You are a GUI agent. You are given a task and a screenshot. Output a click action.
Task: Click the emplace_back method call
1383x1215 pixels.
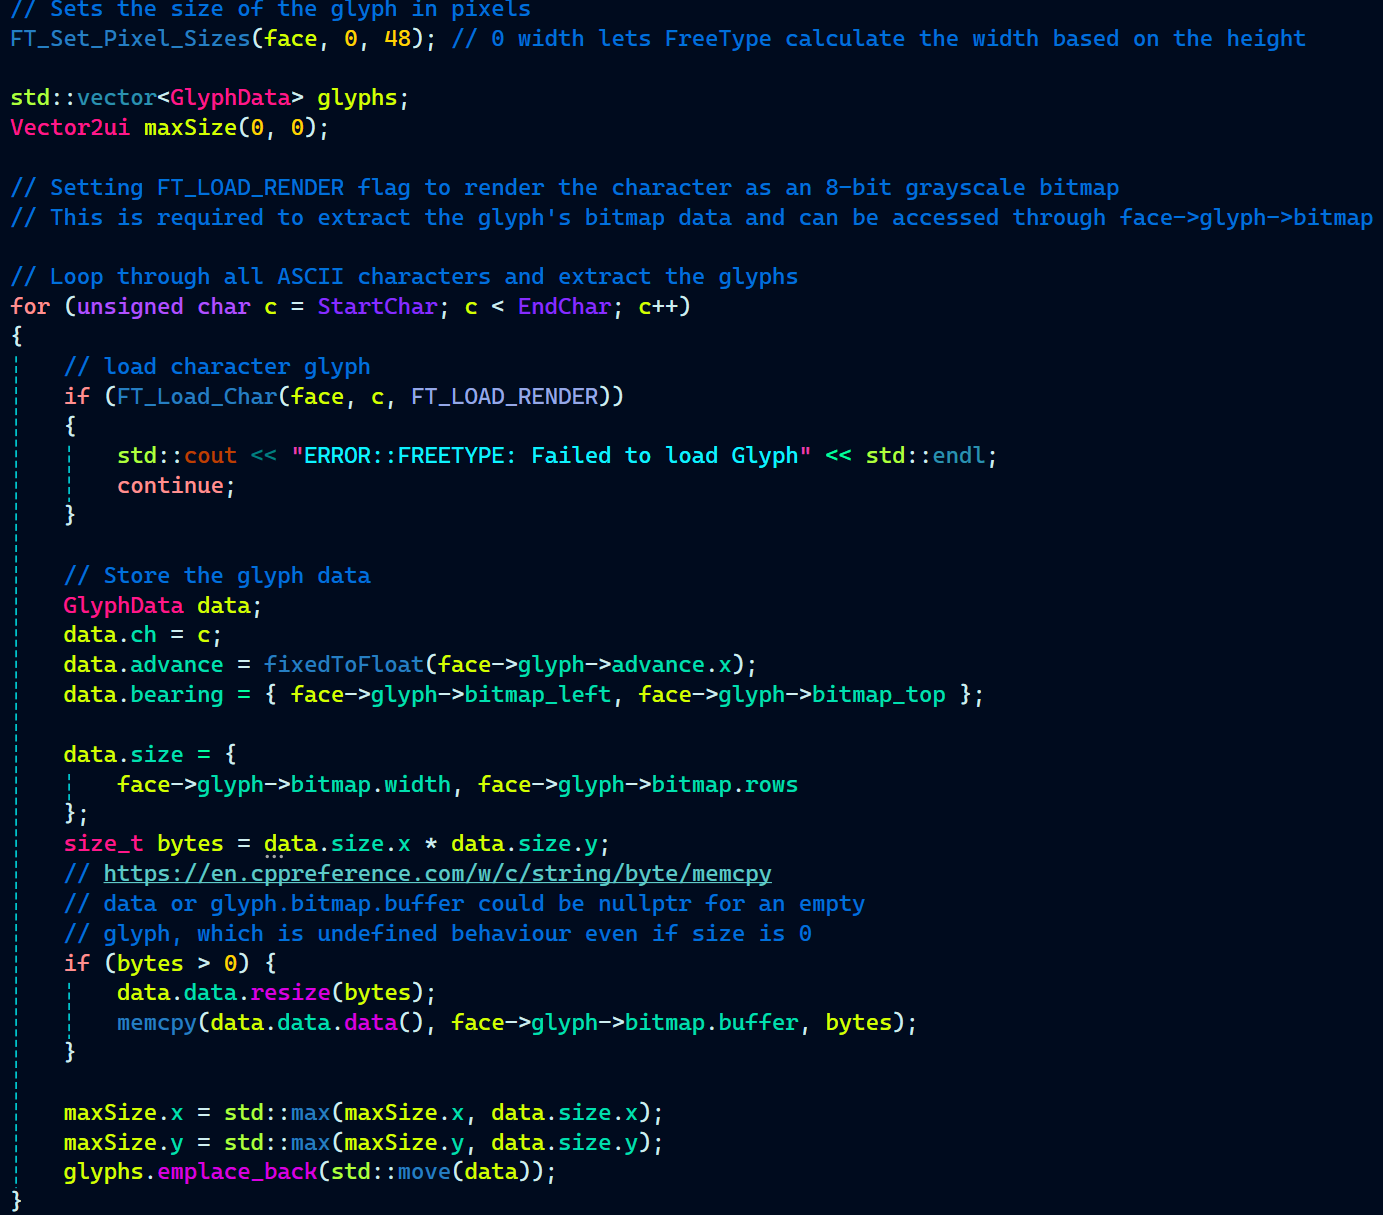click(x=237, y=1172)
